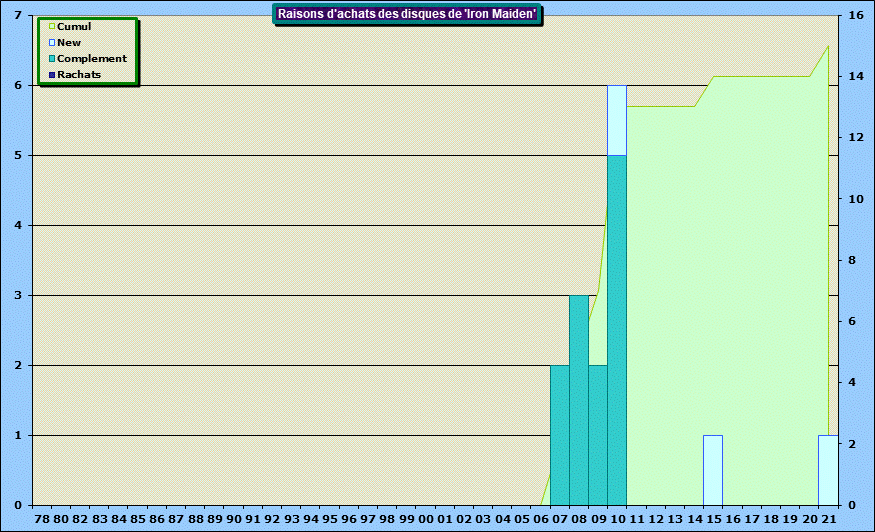Select the white New segment atop year 10
The image size is (875, 532).
point(617,120)
